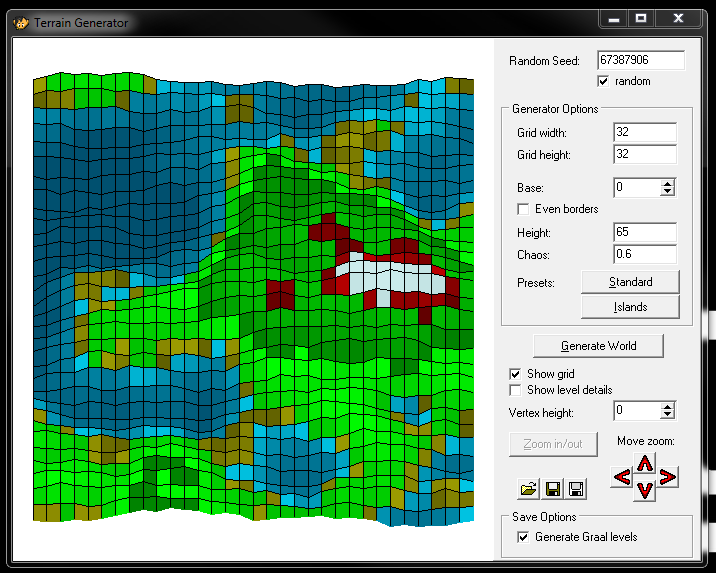Click the open folder icon

pos(528,489)
